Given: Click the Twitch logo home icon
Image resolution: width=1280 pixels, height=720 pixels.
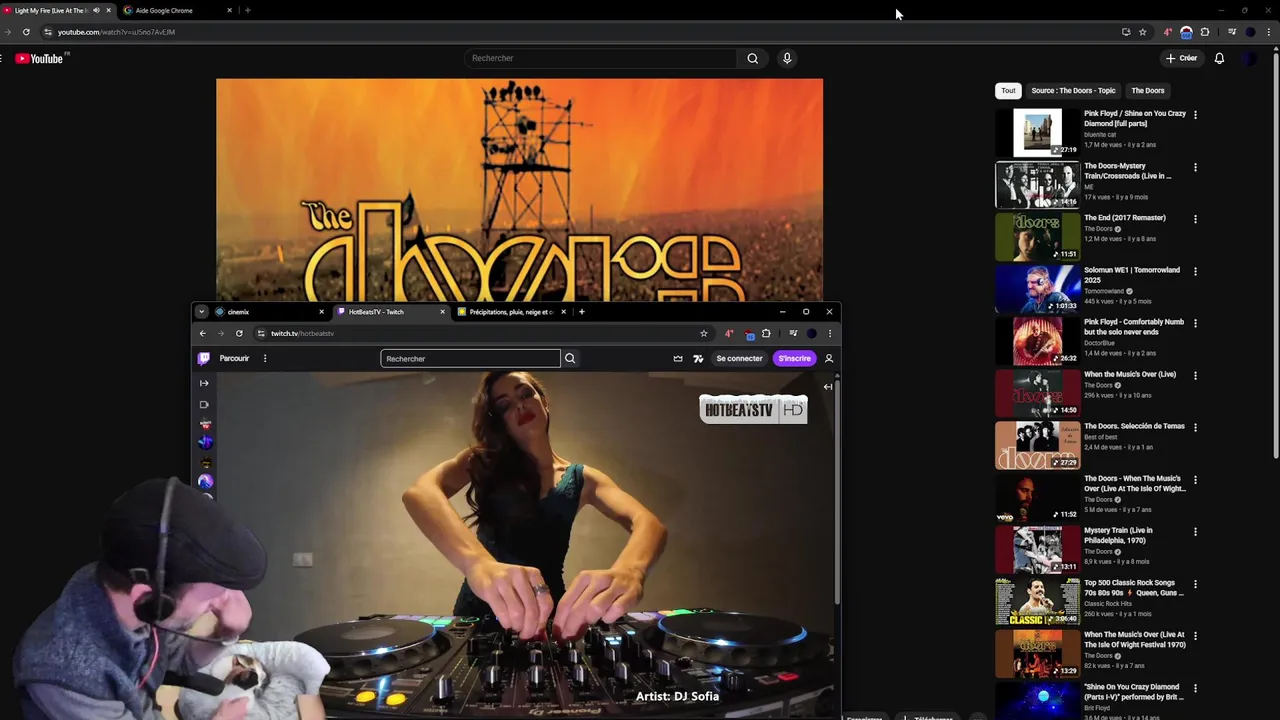Looking at the screenshot, I should pos(204,358).
